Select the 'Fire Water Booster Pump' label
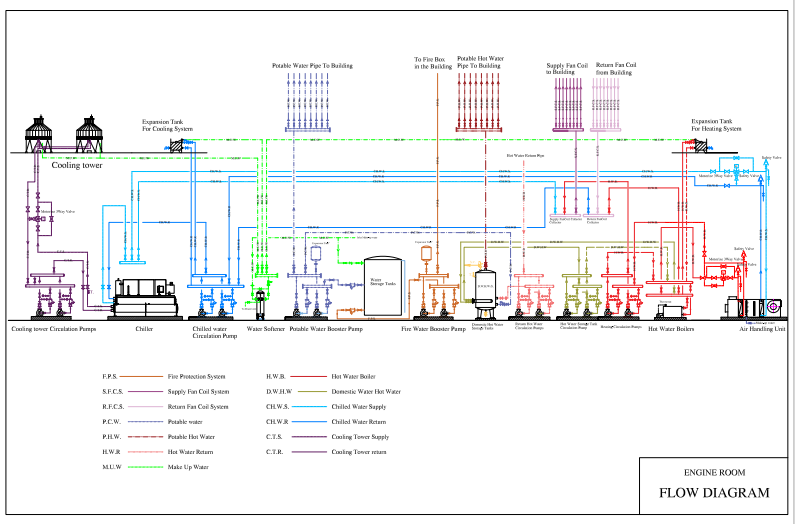 click(434, 328)
